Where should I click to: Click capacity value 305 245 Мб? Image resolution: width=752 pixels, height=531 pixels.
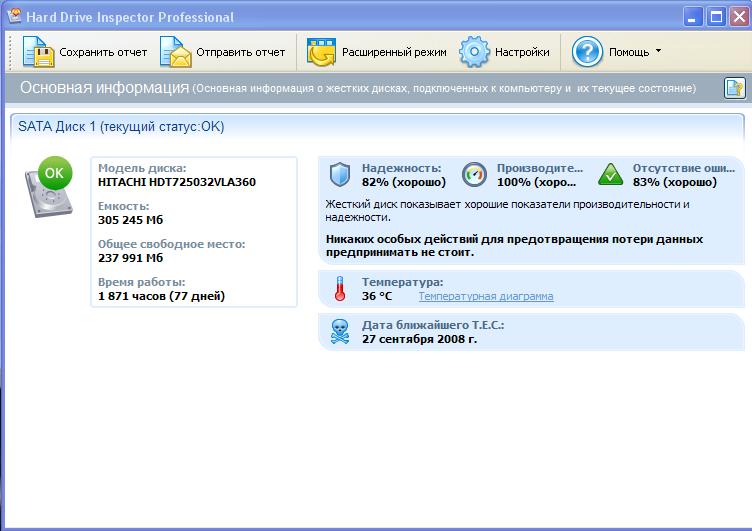coord(130,220)
